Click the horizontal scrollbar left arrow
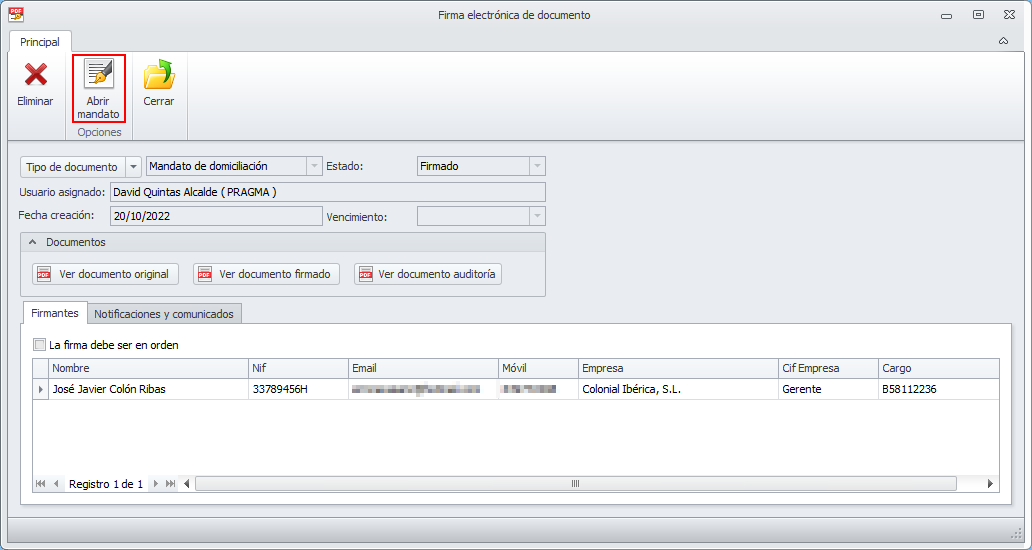This screenshot has height=550, width=1032. (x=187, y=484)
